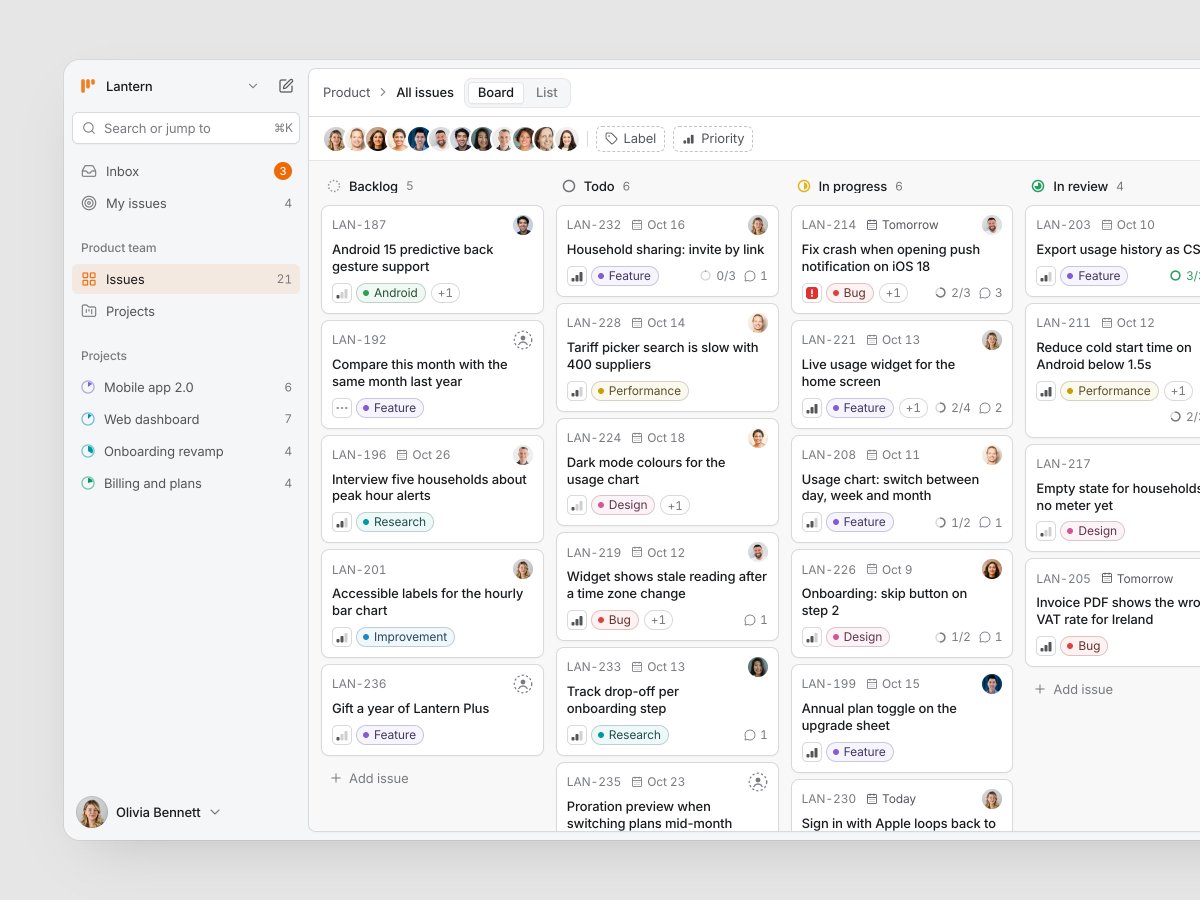Switch to the List view

click(546, 93)
